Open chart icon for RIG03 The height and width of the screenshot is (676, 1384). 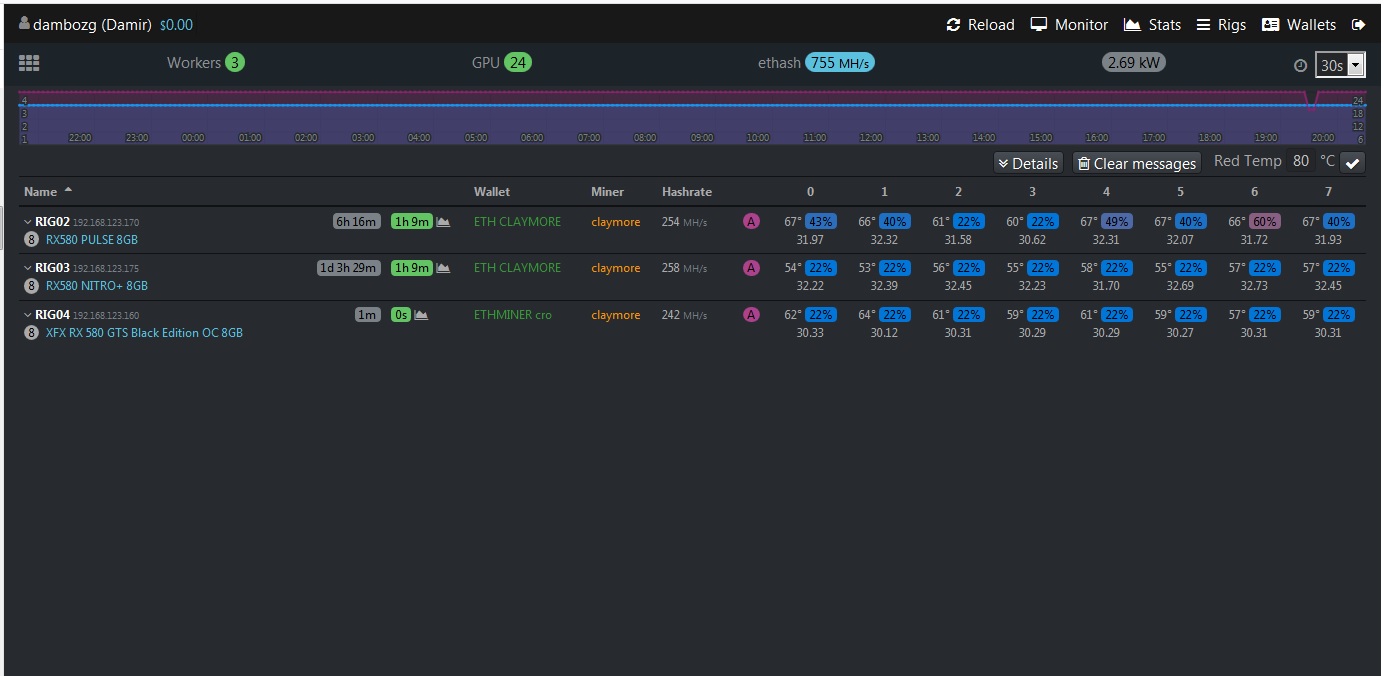coord(443,268)
